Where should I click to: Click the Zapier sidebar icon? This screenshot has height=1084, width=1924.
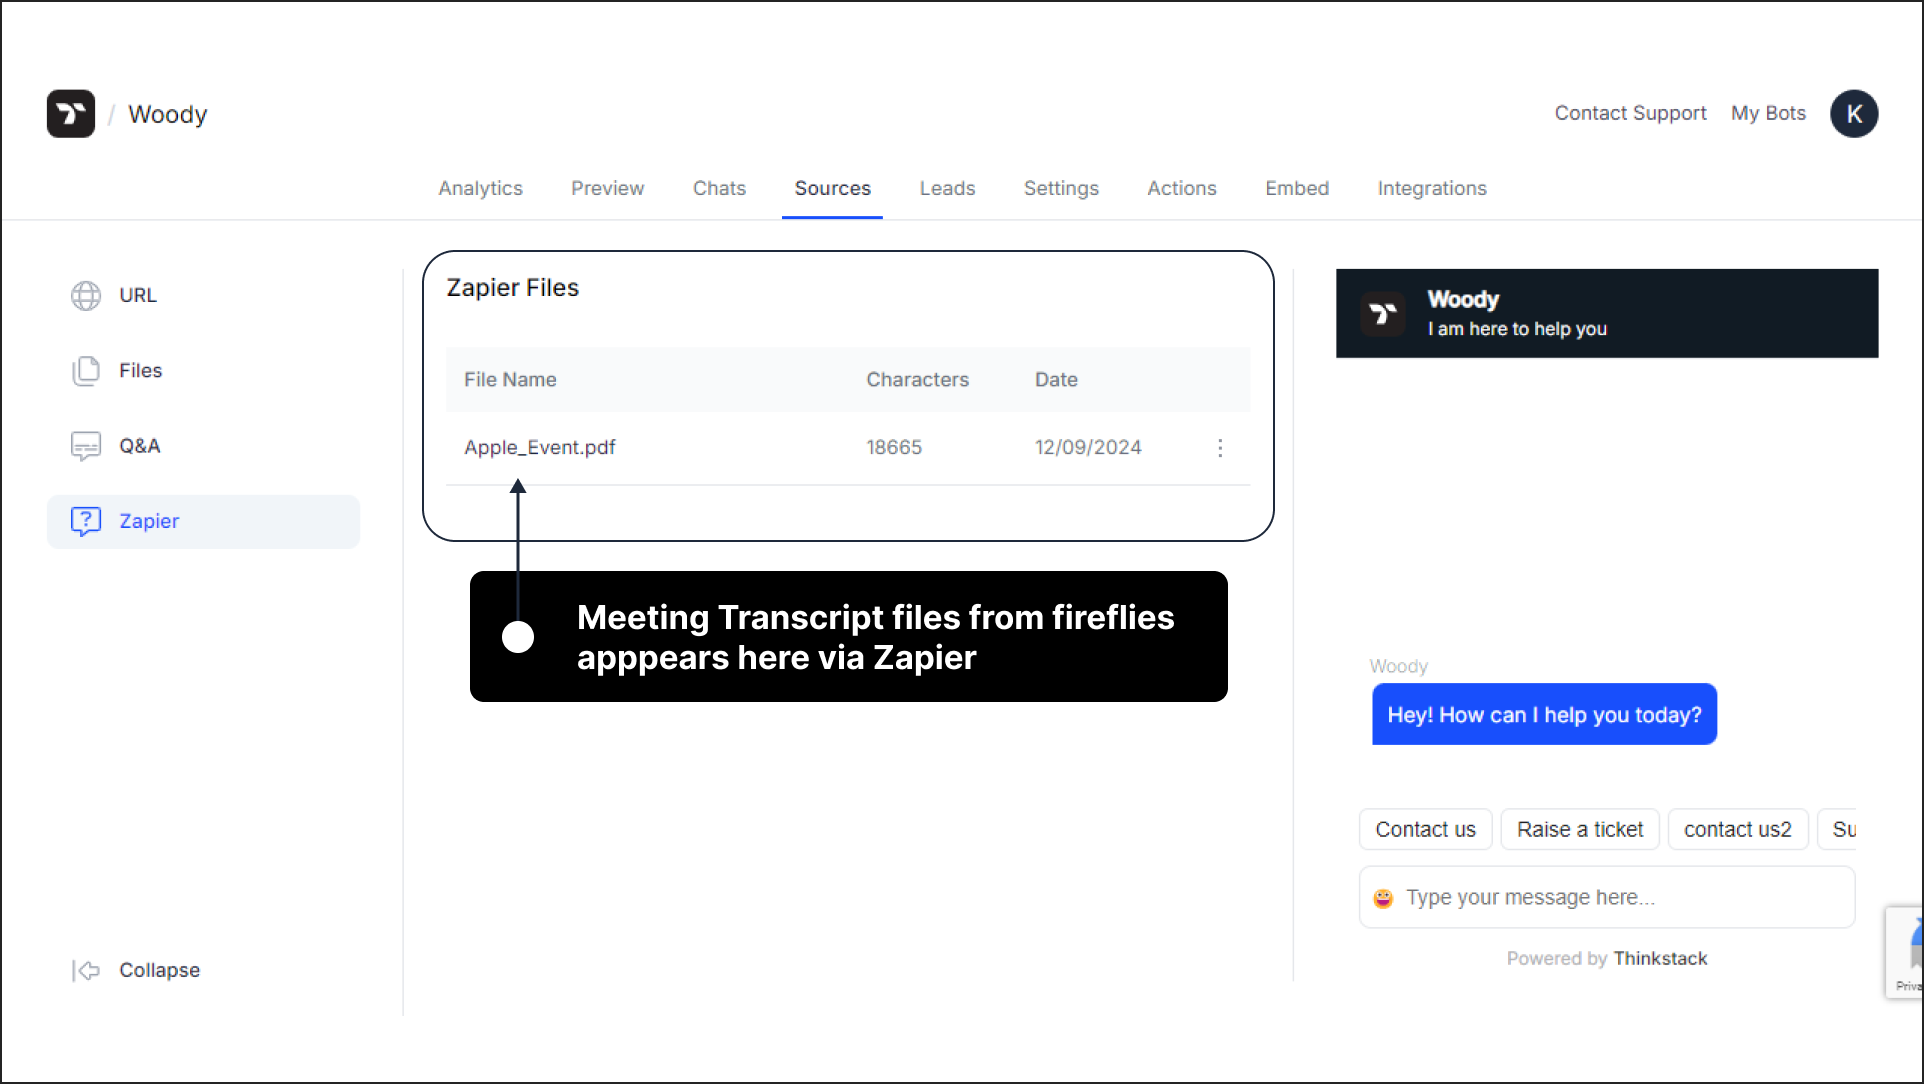point(86,520)
